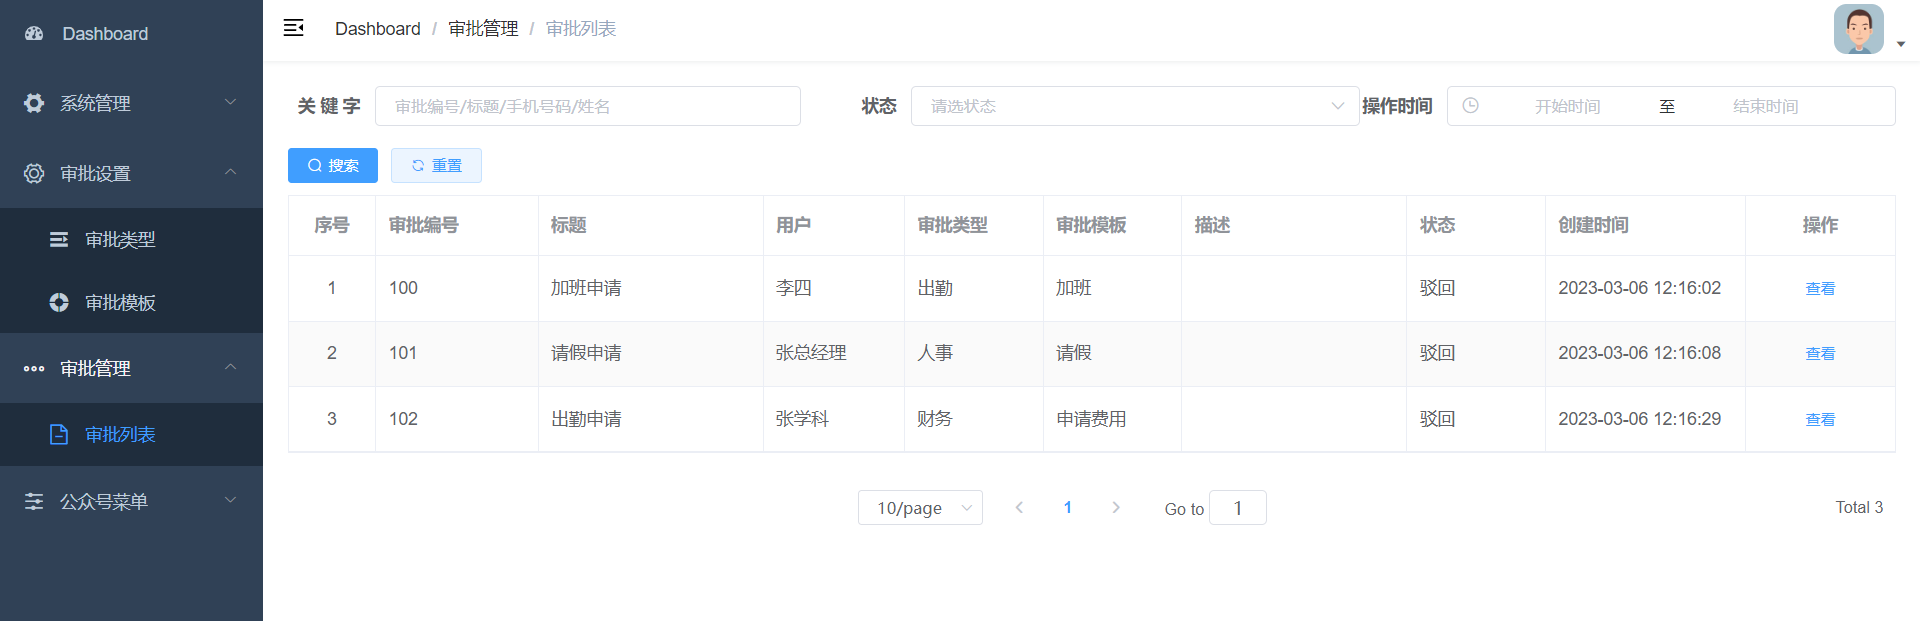This screenshot has height=621, width=1920.
Task: Click the 公众号菜单 sliders icon
Action: click(34, 501)
